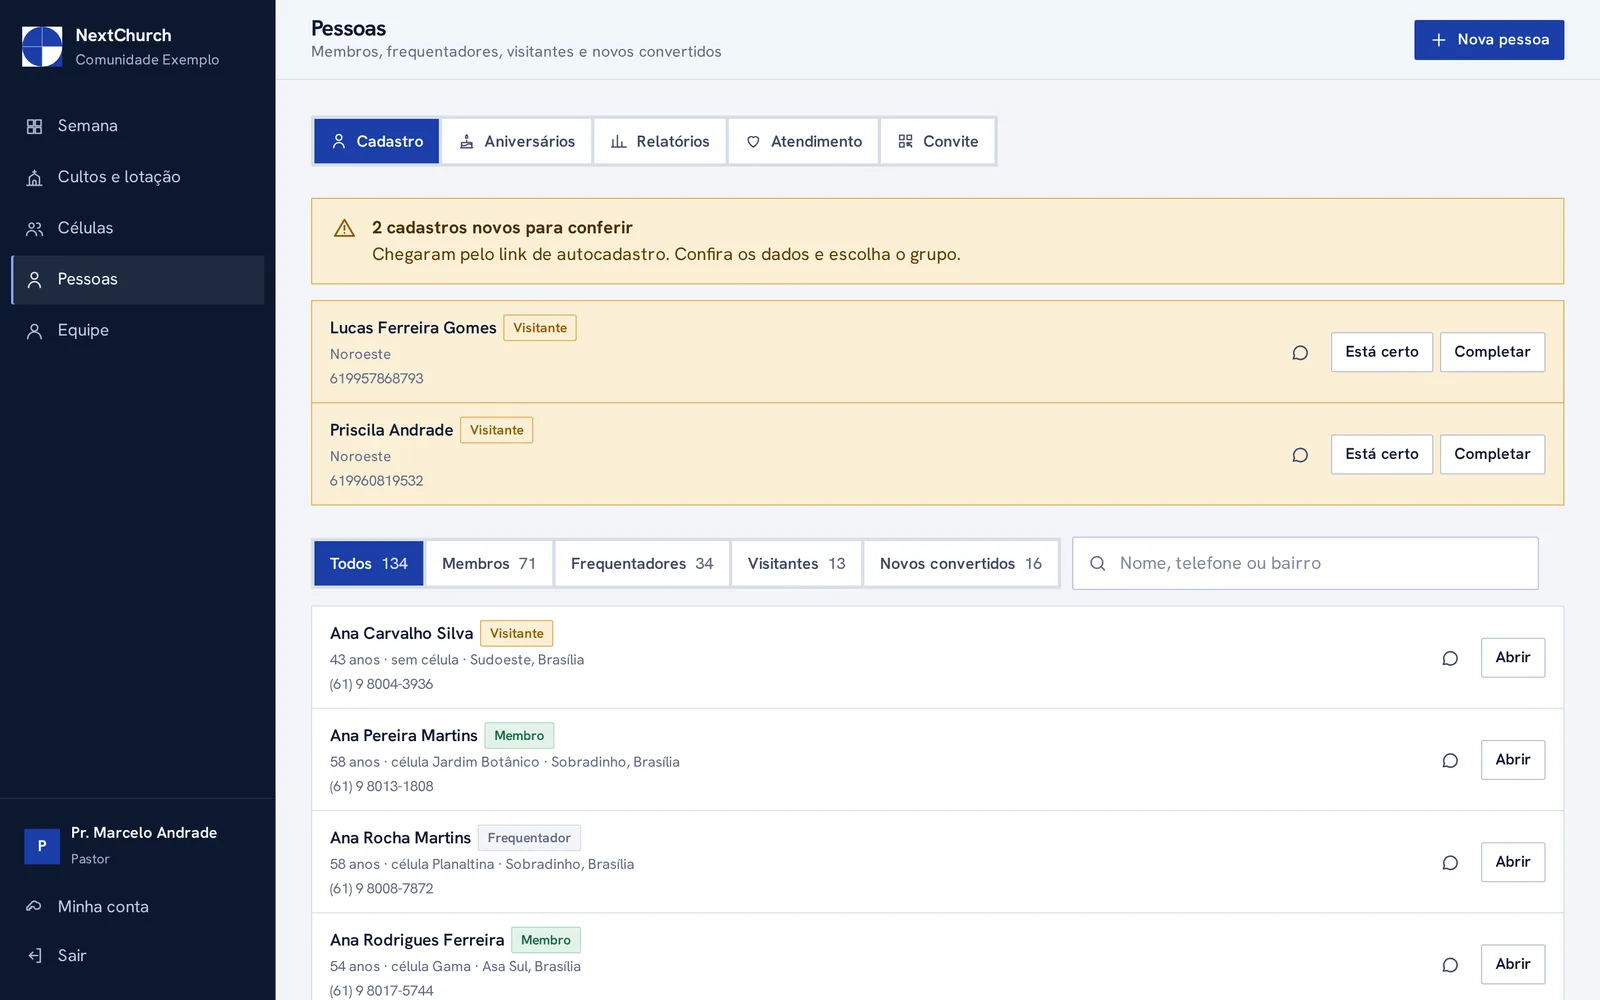1600x1000 pixels.
Task: Click Visitante badge next to Priscila Andrade
Action: [x=497, y=430]
